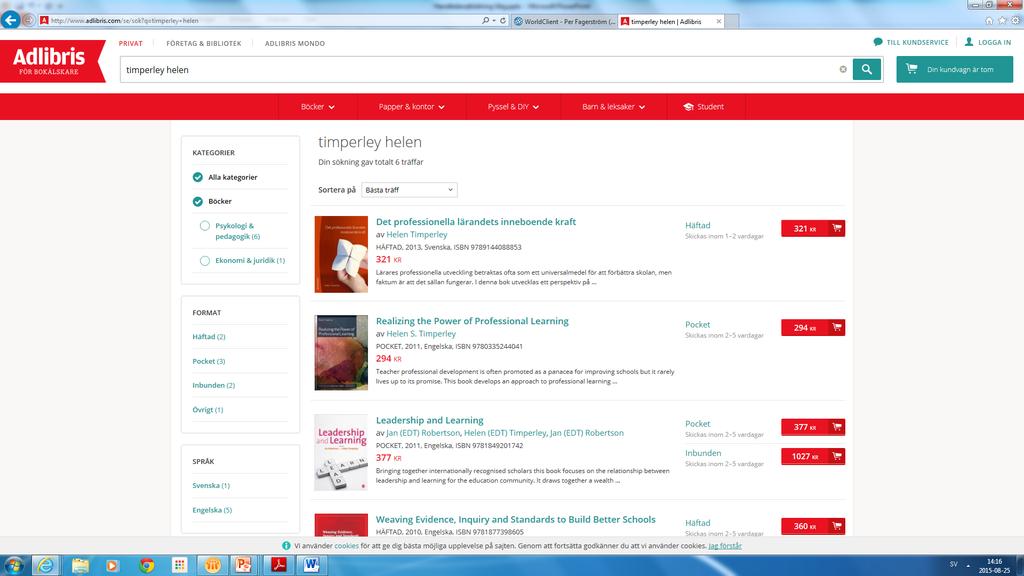Click author link Helen S. Timperley
The width and height of the screenshot is (1024, 576).
(421, 334)
